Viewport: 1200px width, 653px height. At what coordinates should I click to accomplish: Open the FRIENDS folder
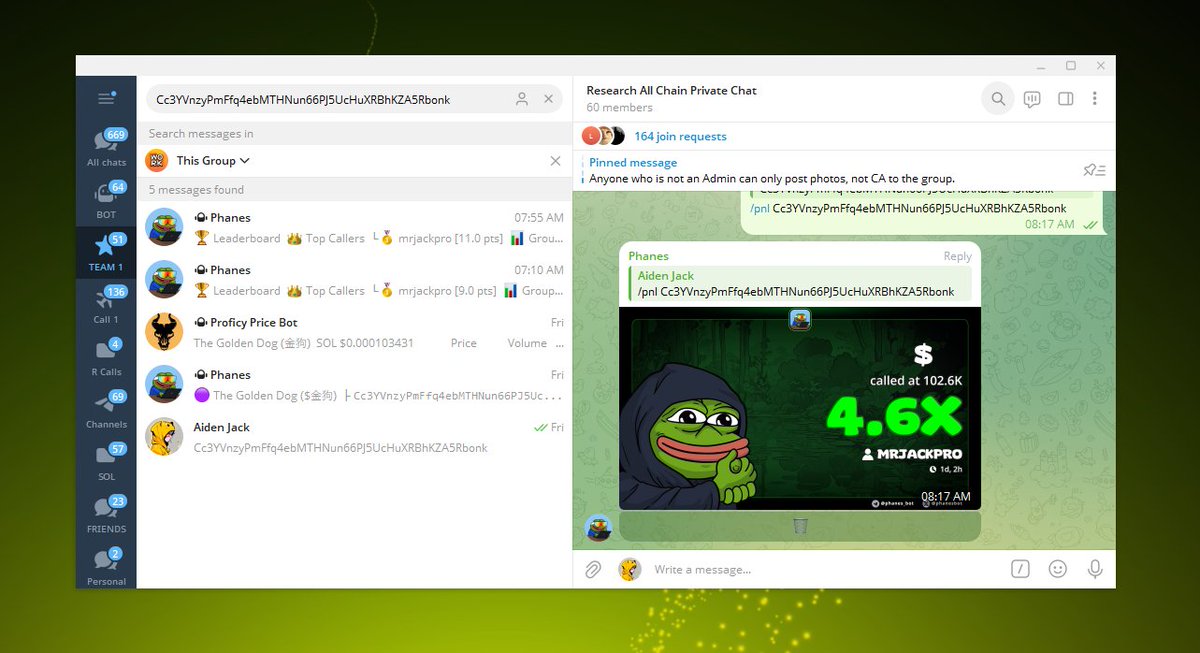click(x=106, y=514)
